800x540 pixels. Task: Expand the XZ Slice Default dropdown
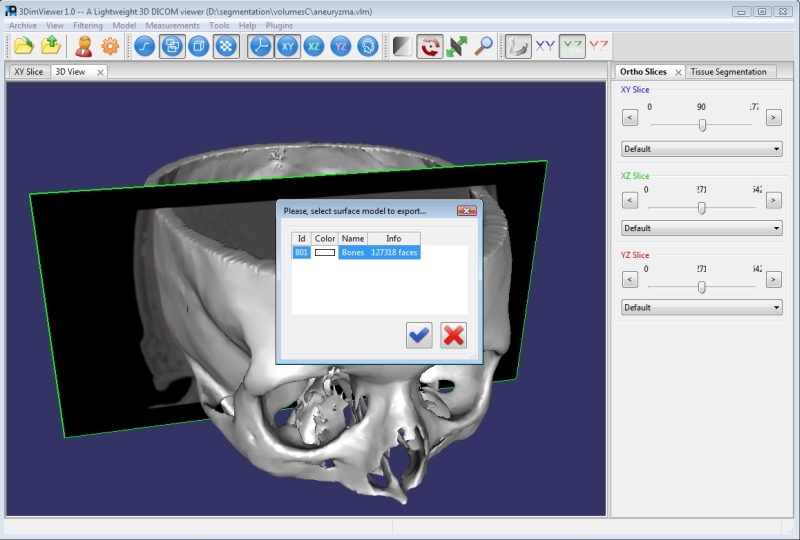701,228
